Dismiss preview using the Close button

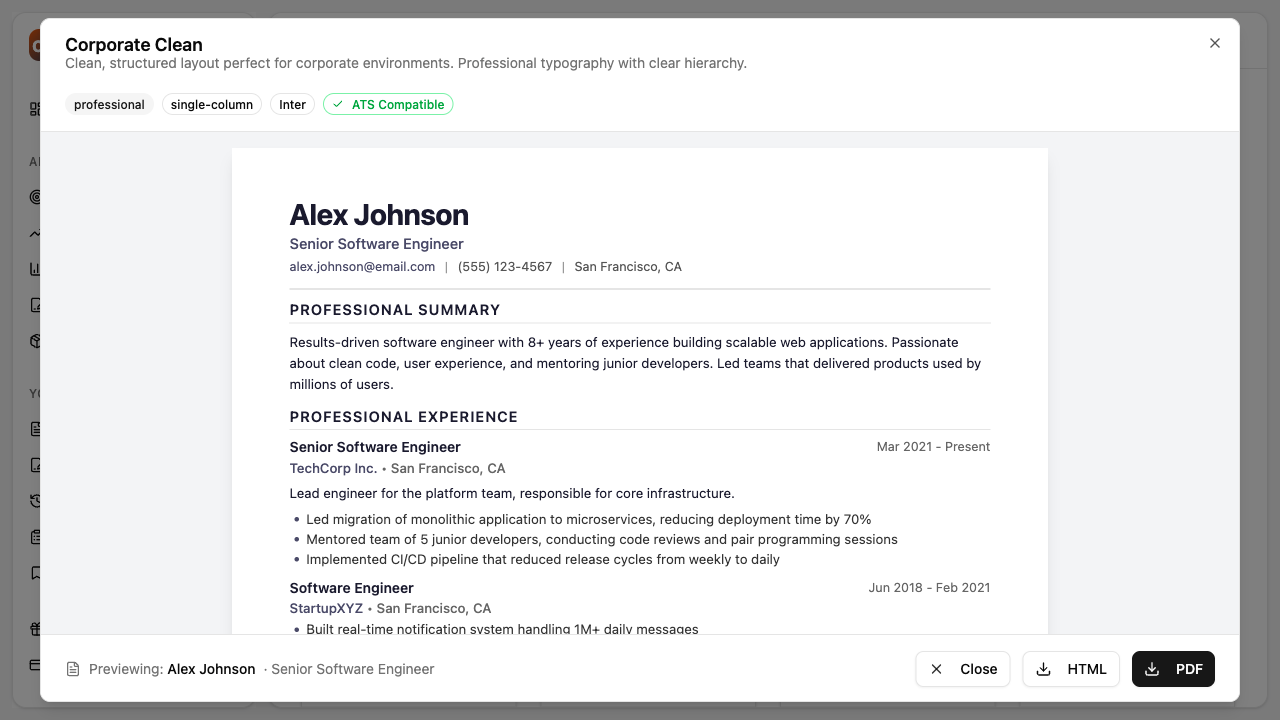point(962,669)
